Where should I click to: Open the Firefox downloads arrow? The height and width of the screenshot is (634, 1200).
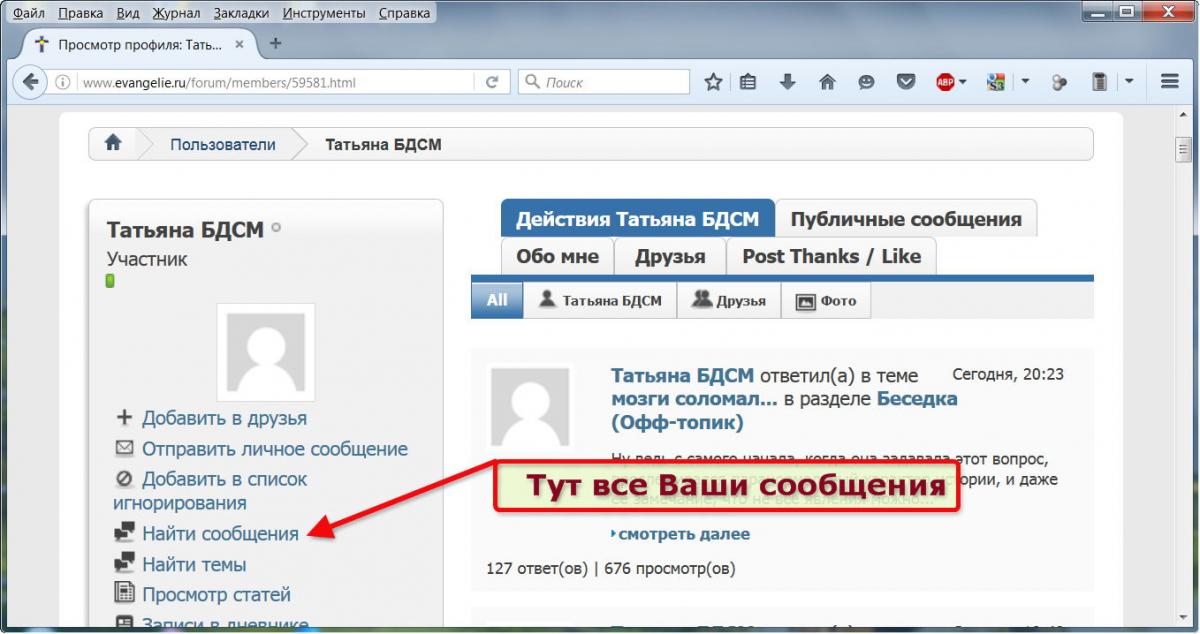(788, 82)
